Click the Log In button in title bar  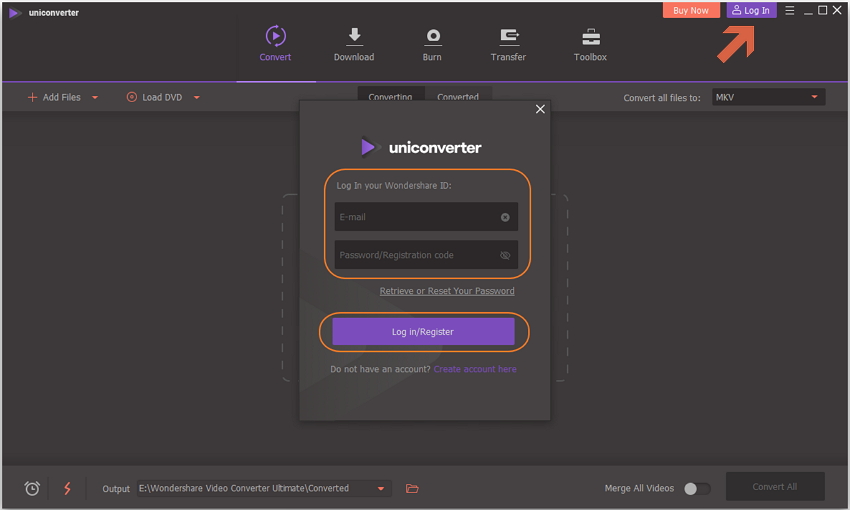[x=751, y=10]
